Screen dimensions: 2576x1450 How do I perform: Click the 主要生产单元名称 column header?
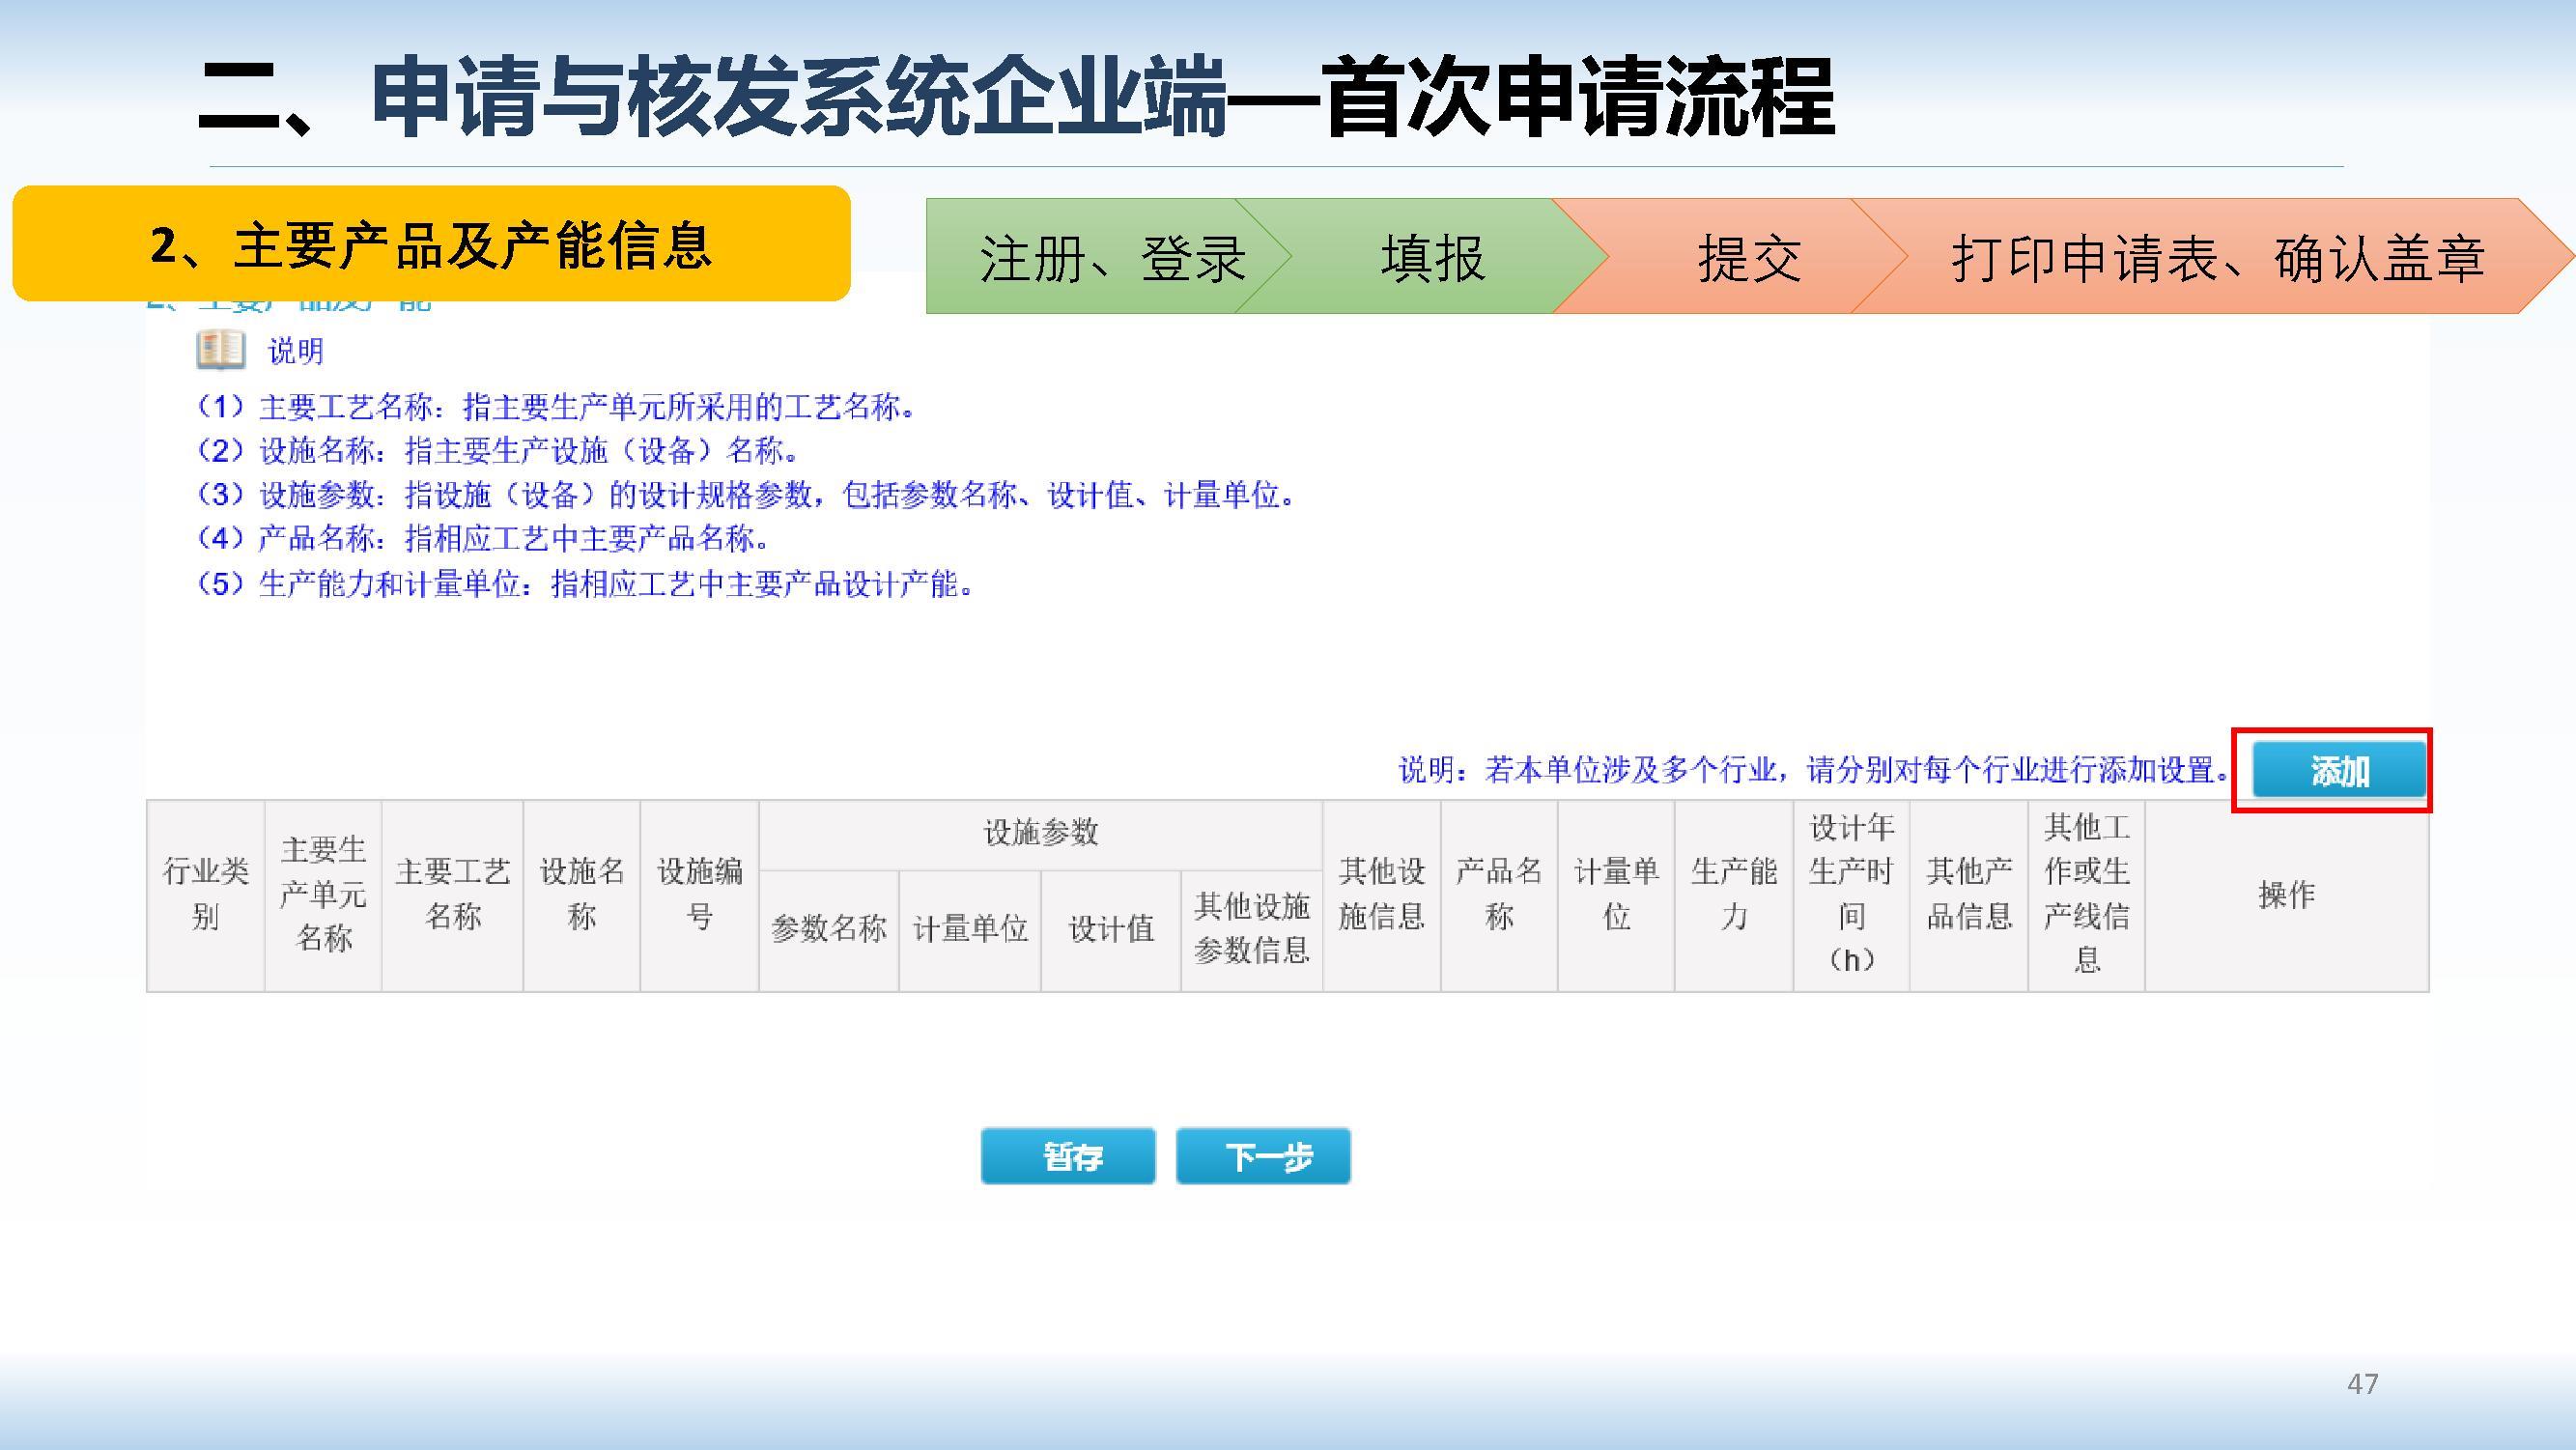point(323,894)
